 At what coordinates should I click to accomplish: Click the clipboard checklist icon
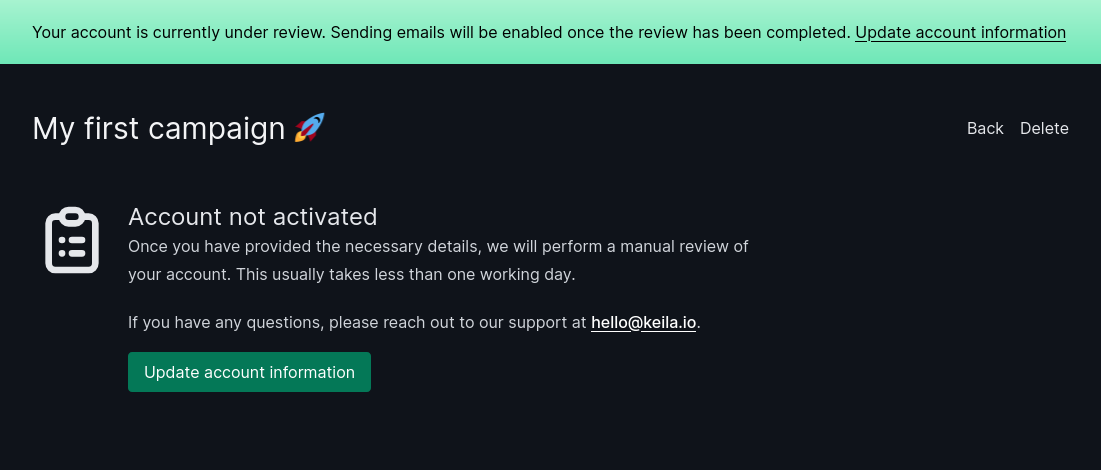point(72,240)
